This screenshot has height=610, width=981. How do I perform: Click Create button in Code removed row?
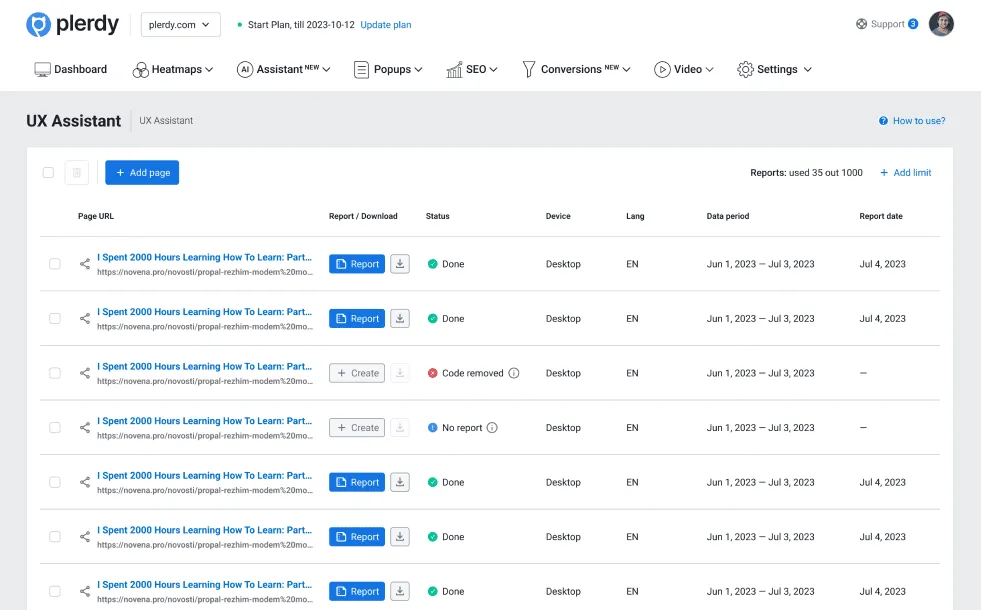click(357, 373)
